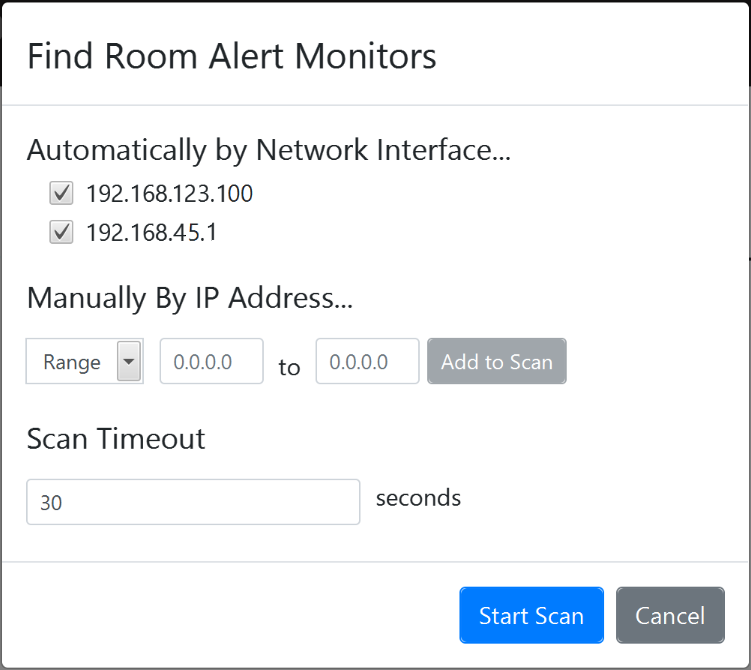
Task: Focus the starting IP address field
Action: pyautogui.click(x=211, y=361)
